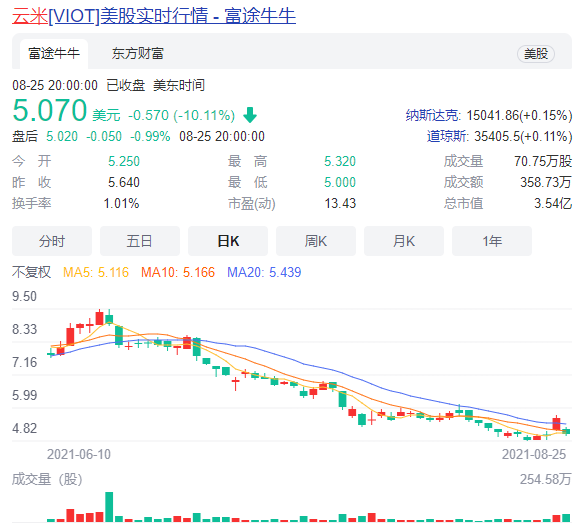Click the 道琼斯 index label
Viewport: 582px width, 530px height.
pyautogui.click(x=448, y=136)
